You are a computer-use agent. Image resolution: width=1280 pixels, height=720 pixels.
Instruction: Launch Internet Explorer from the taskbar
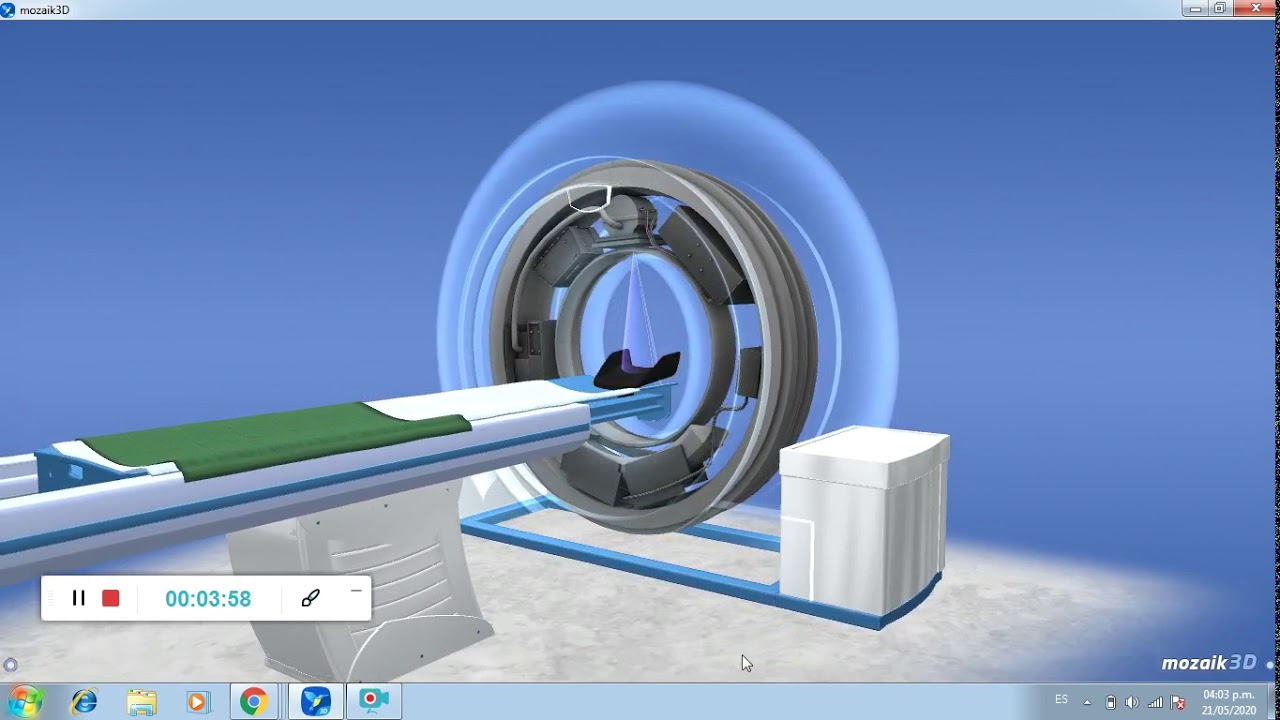point(85,702)
